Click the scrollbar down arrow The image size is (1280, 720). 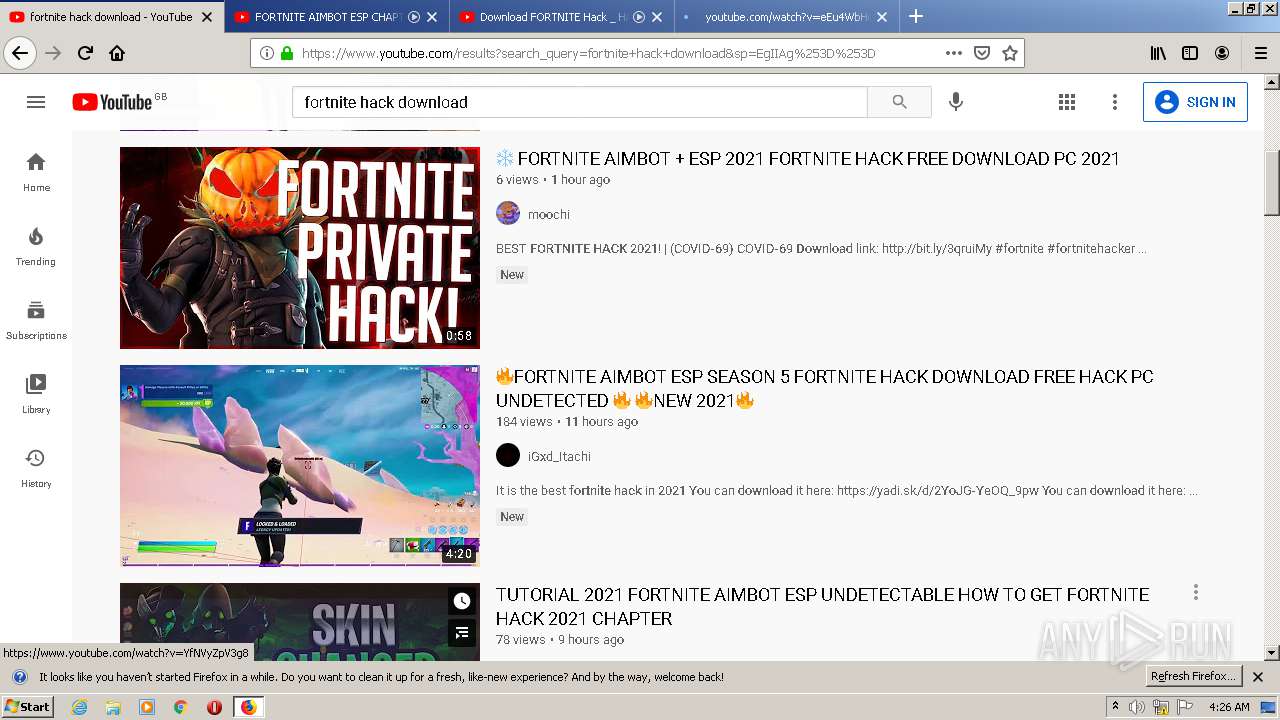tap(1272, 653)
